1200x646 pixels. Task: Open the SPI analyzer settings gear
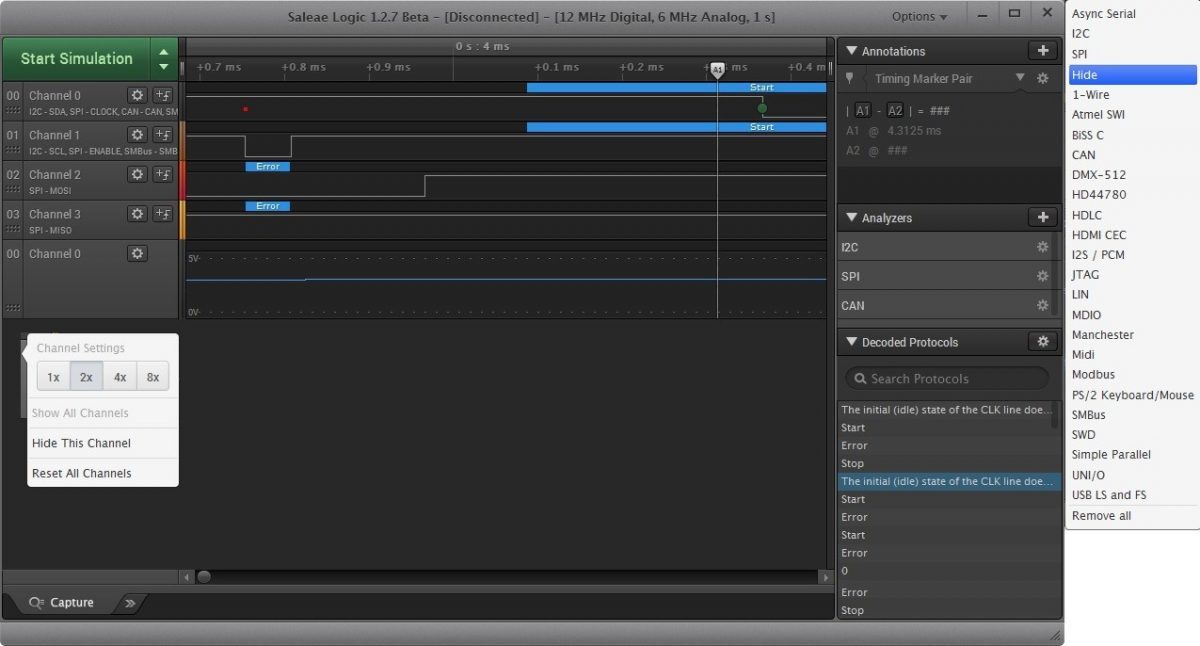(1042, 276)
